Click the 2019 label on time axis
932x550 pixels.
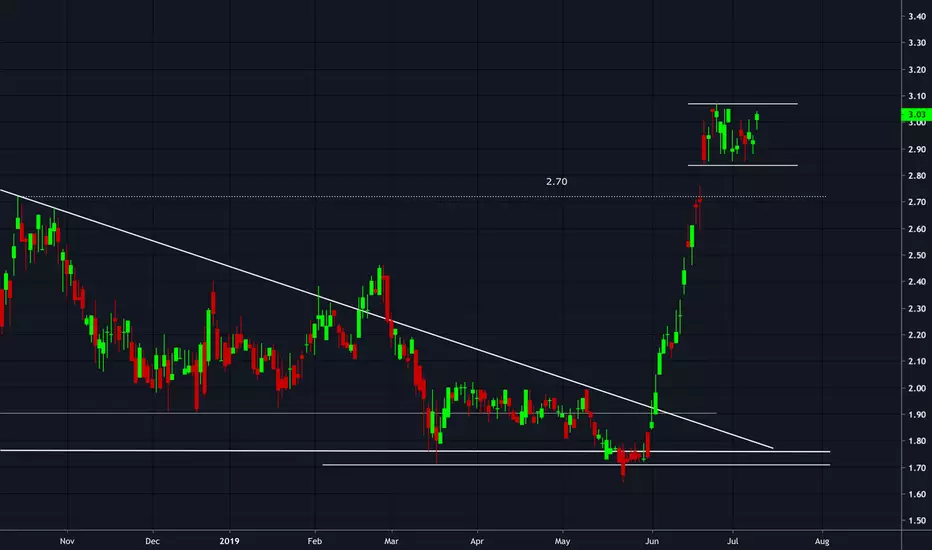click(229, 541)
